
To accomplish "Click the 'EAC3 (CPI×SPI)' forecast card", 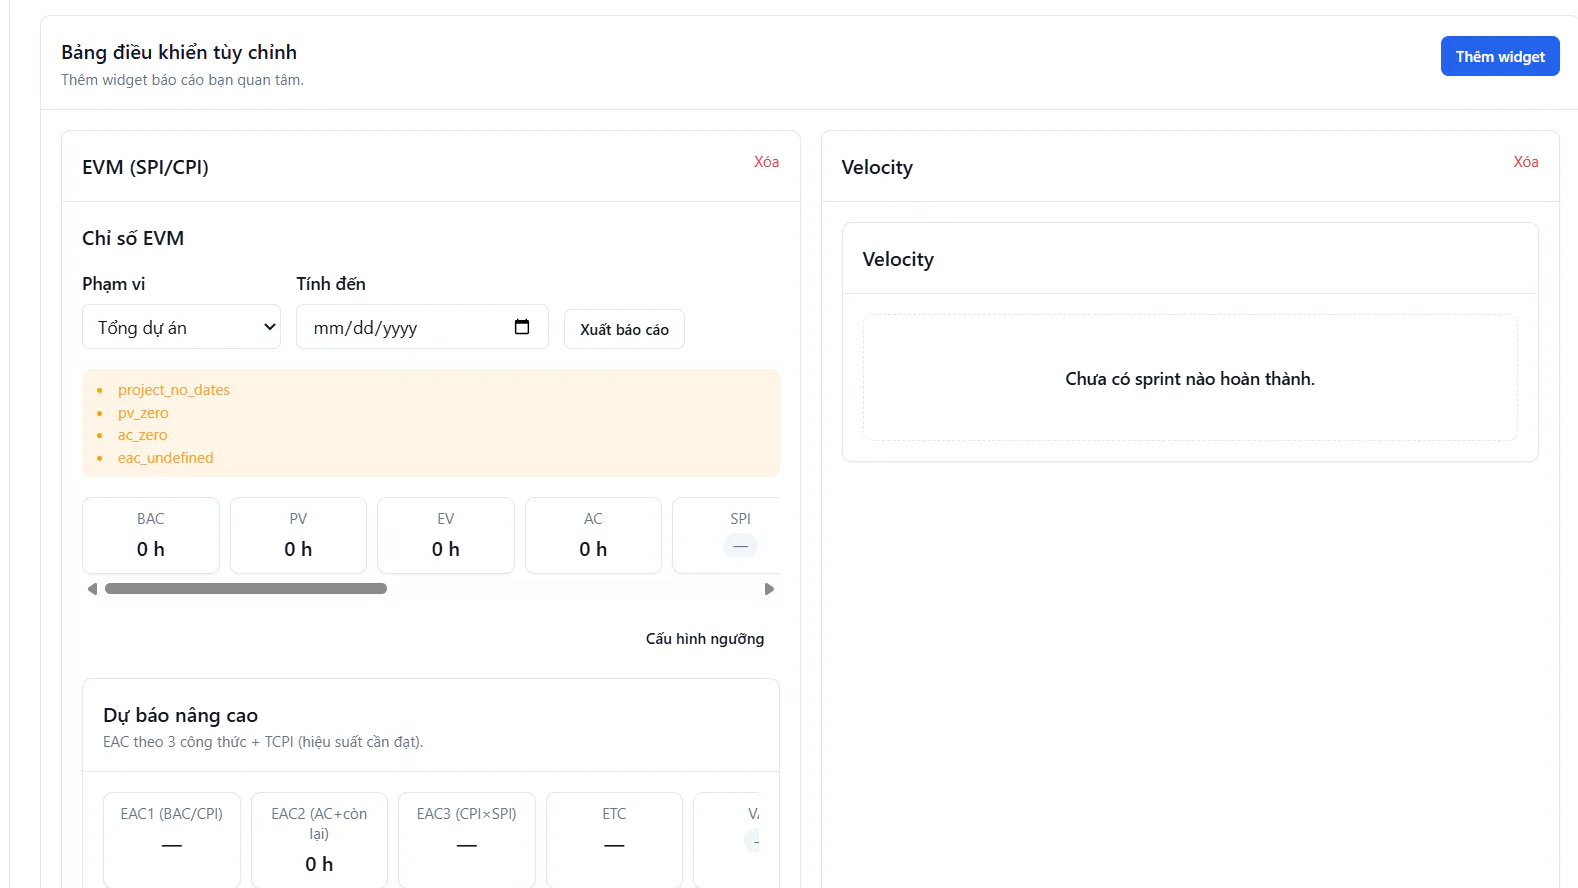I will pos(467,840).
